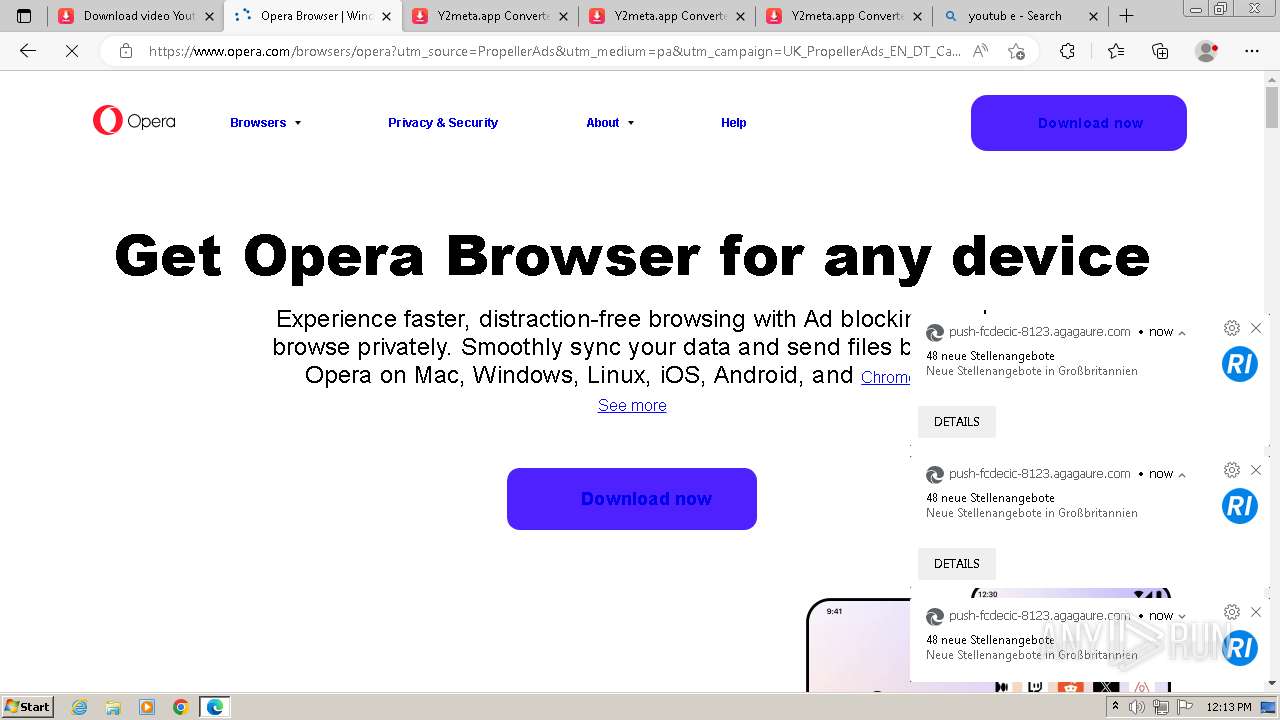Open File Explorer from the taskbar

tap(113, 707)
